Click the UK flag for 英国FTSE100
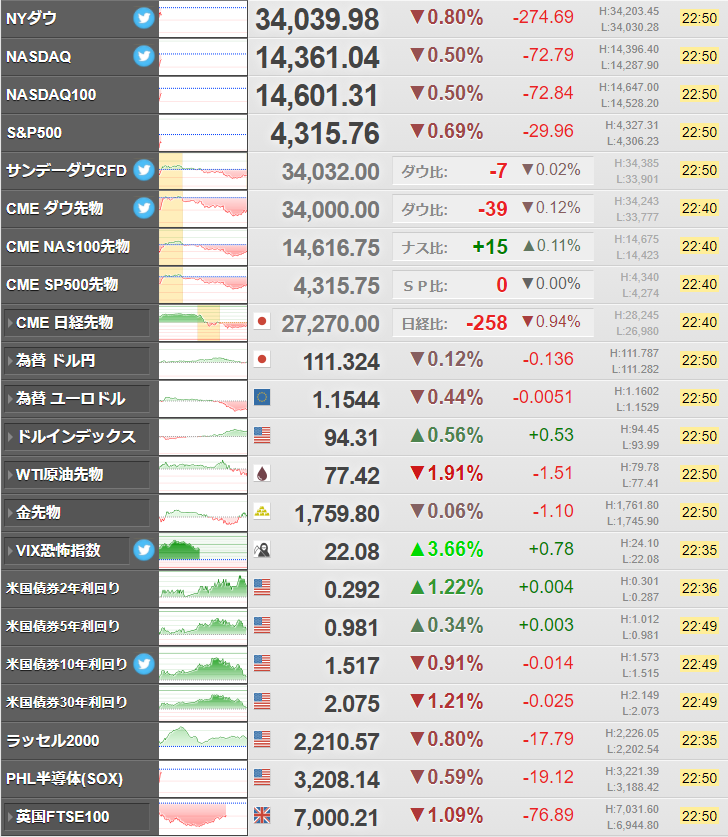 click(262, 815)
